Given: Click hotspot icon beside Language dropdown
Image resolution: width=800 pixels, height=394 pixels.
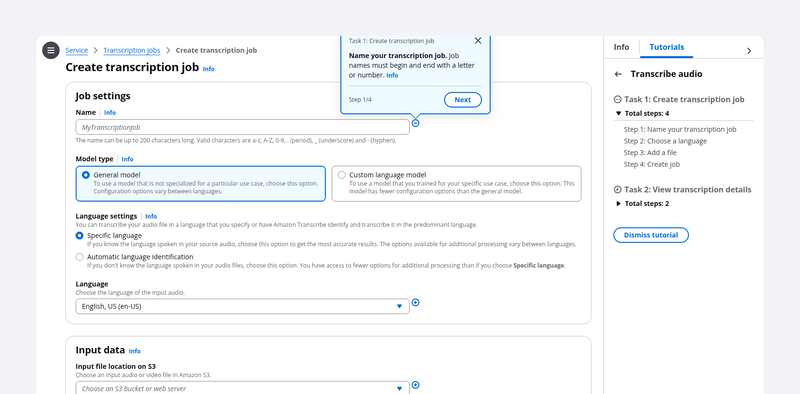Looking at the screenshot, I should 415,303.
